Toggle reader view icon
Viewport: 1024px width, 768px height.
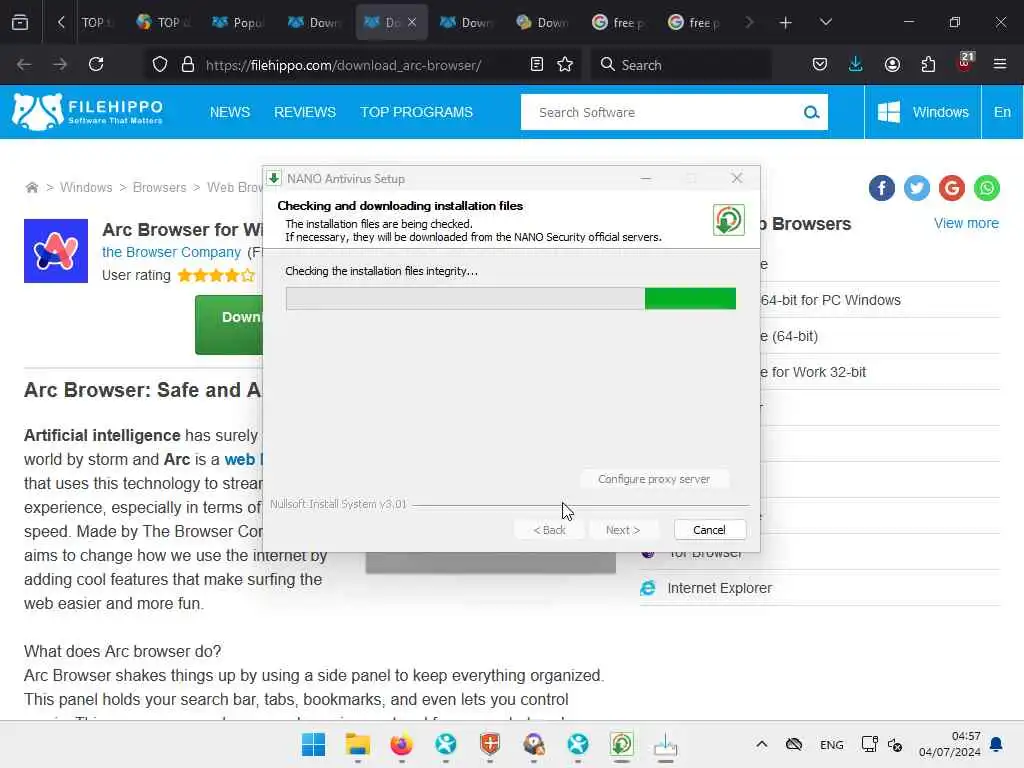tap(537, 64)
